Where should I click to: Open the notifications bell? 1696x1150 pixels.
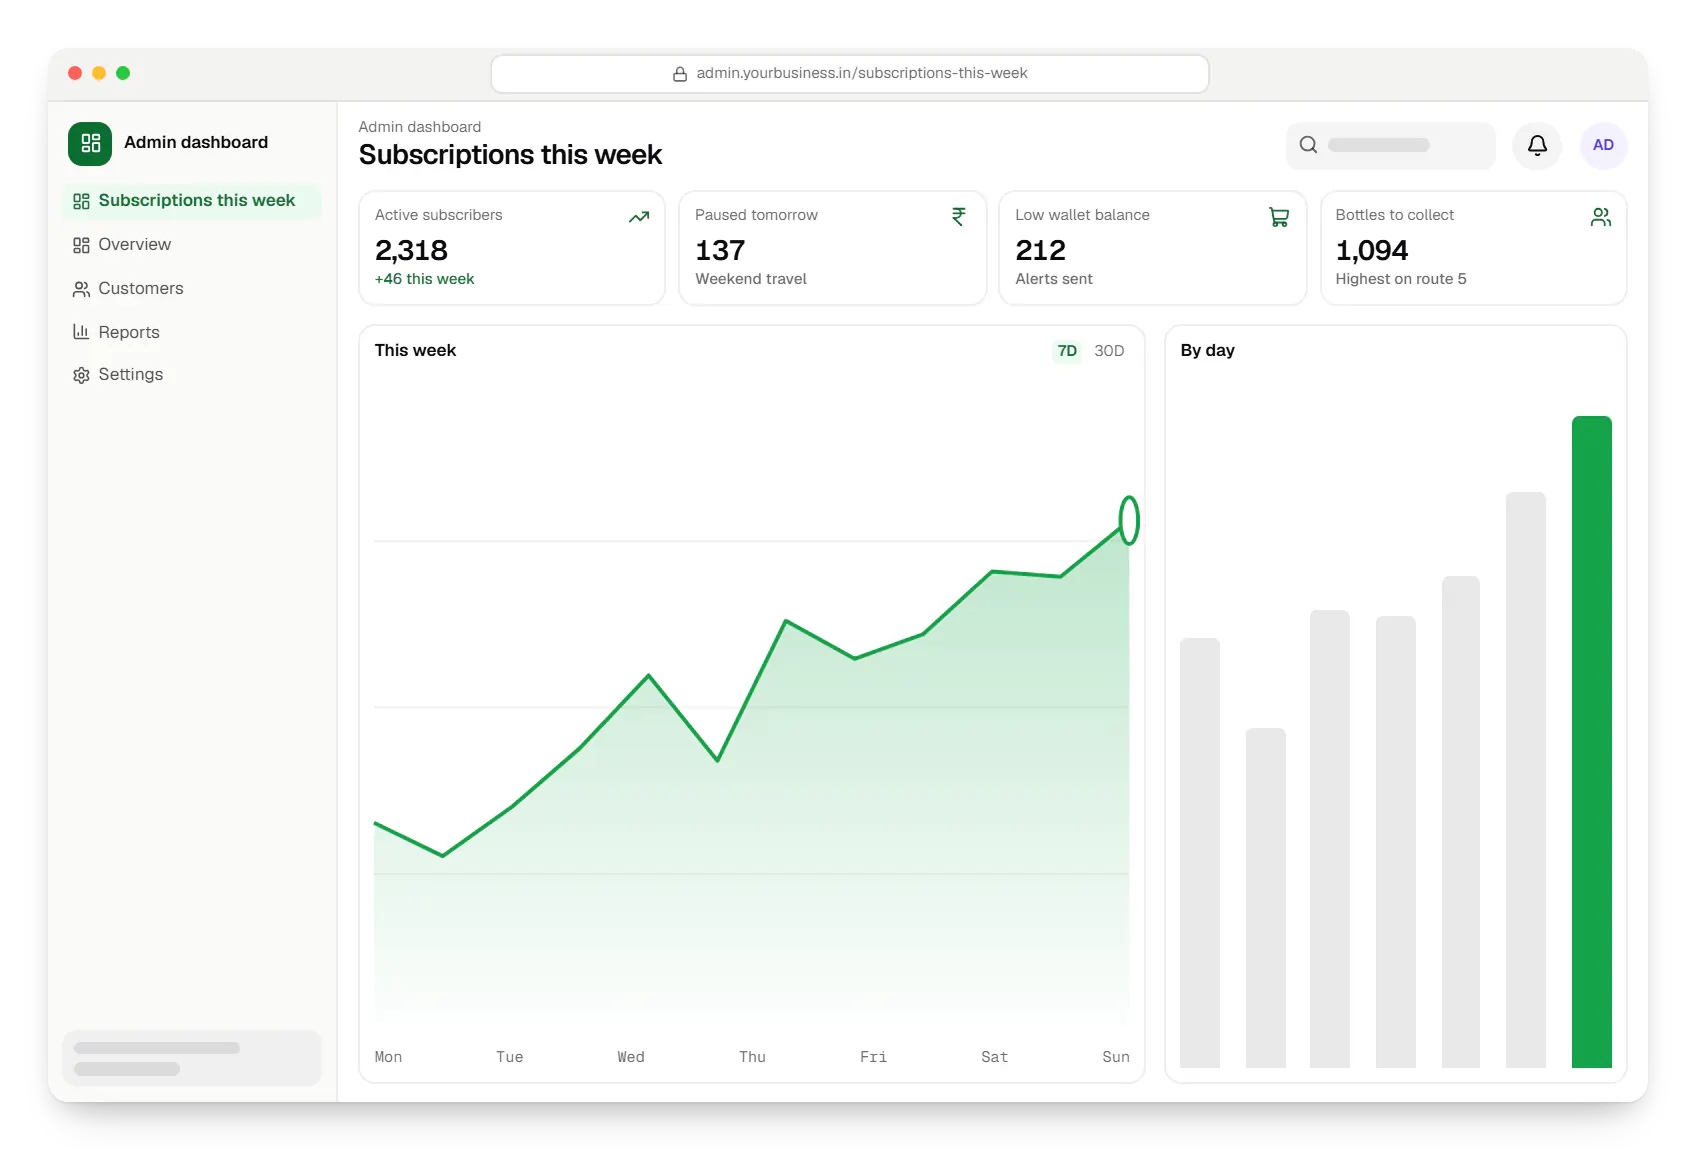tap(1537, 145)
